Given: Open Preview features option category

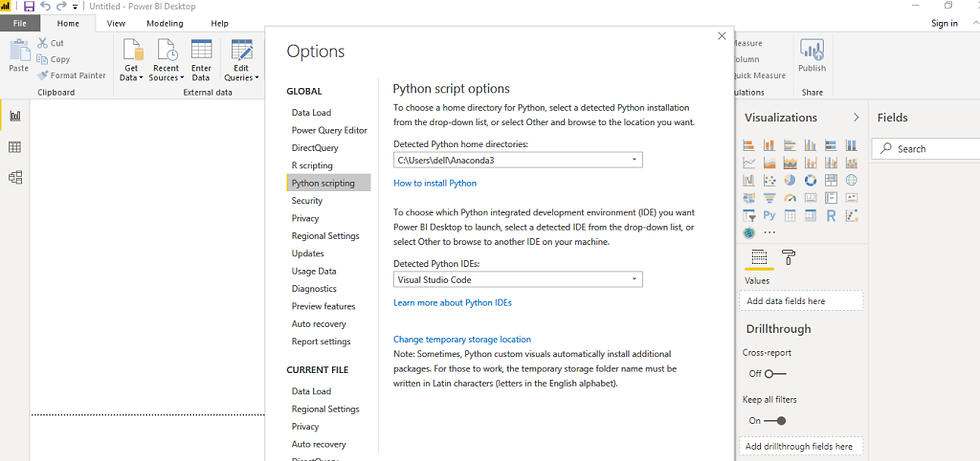Looking at the screenshot, I should [x=323, y=306].
